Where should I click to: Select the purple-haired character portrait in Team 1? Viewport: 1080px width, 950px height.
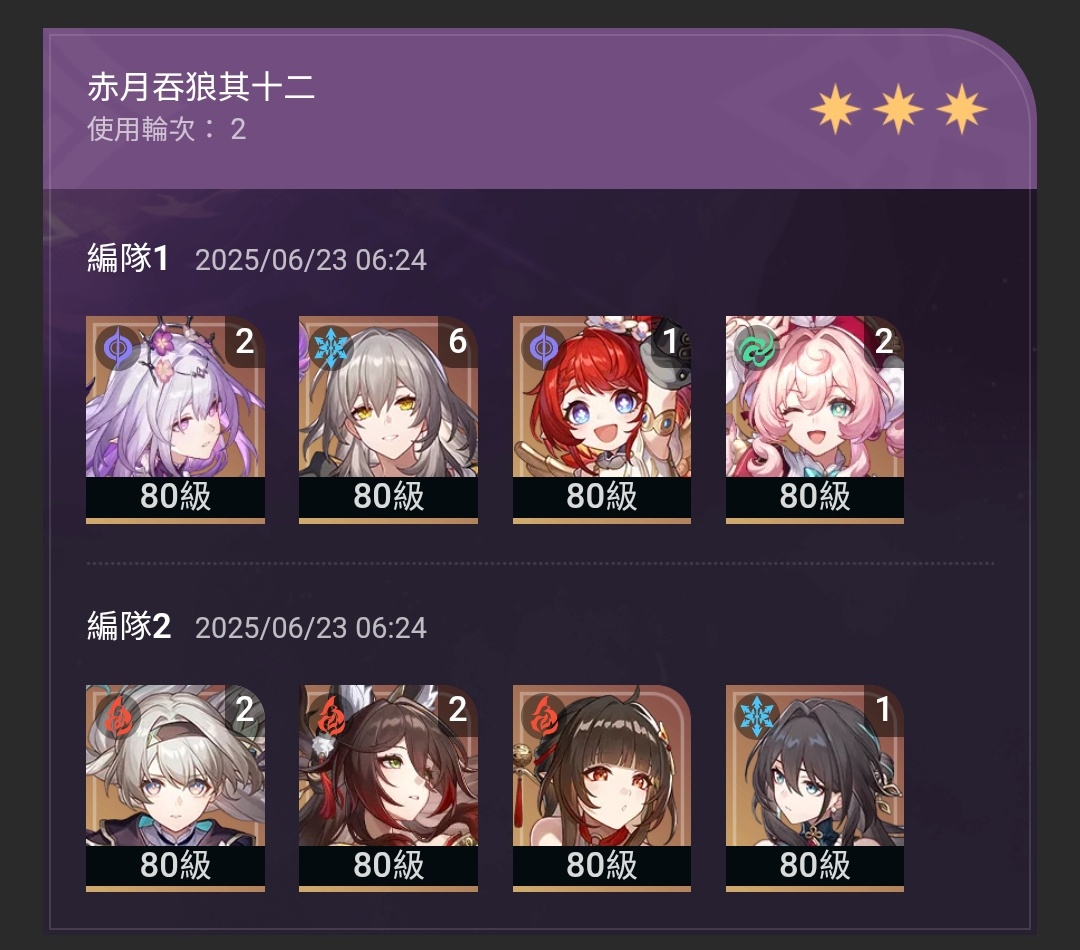(x=176, y=420)
